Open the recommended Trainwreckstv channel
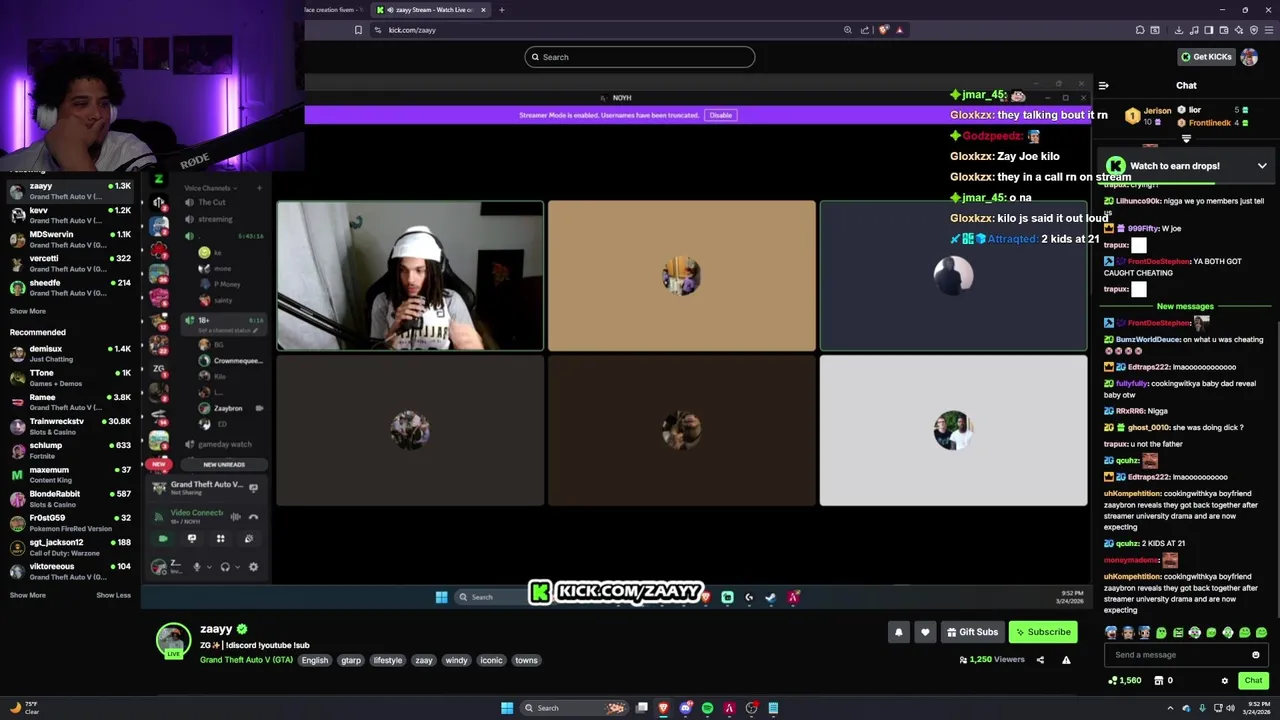The image size is (1280, 720). click(x=70, y=426)
